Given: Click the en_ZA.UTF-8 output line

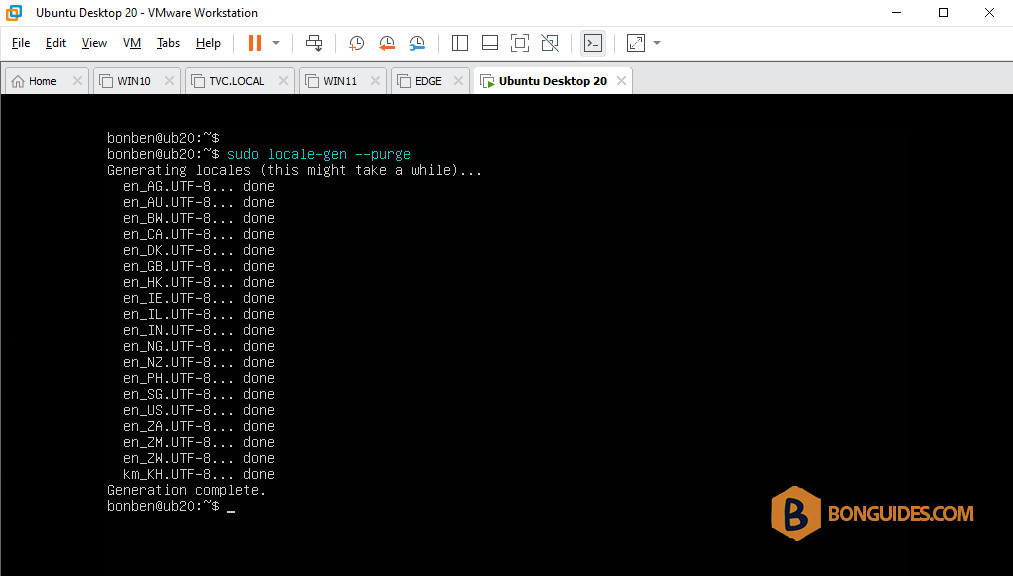Looking at the screenshot, I should click(198, 426).
